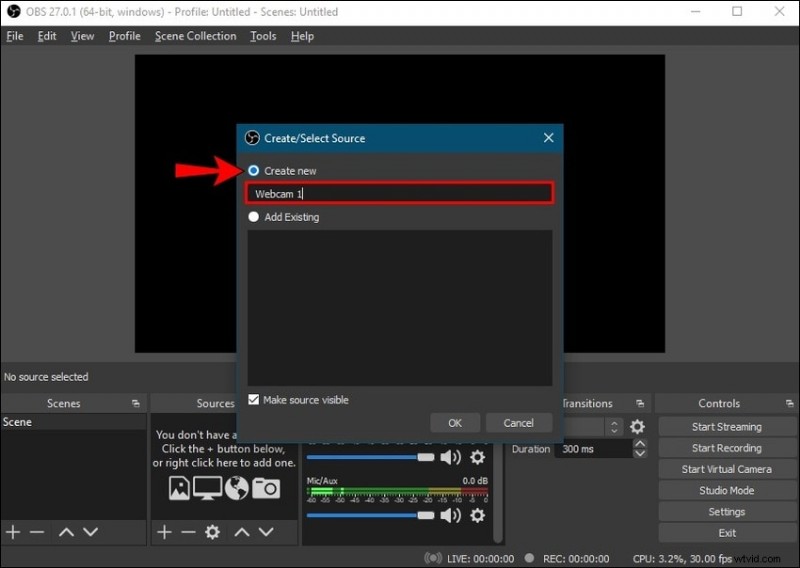Select the Create new radio button

pyautogui.click(x=254, y=171)
